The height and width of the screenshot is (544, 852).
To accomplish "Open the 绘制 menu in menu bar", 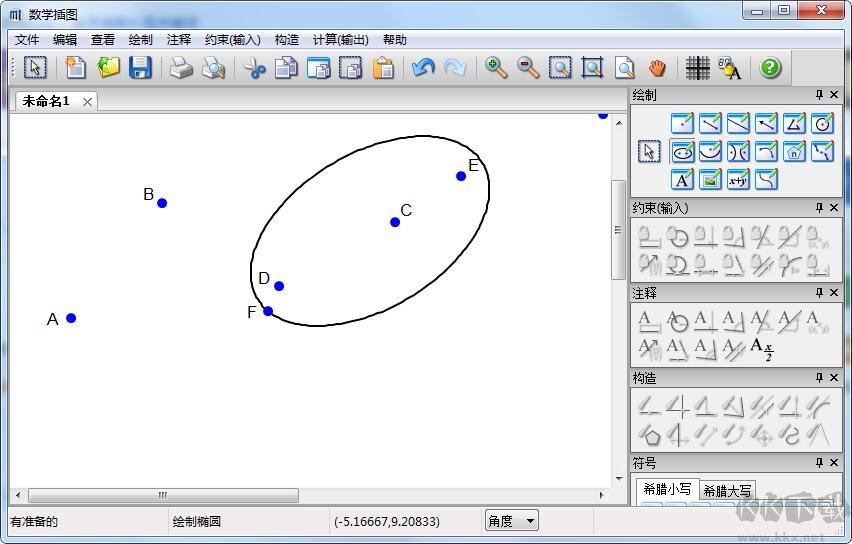I will (x=141, y=40).
